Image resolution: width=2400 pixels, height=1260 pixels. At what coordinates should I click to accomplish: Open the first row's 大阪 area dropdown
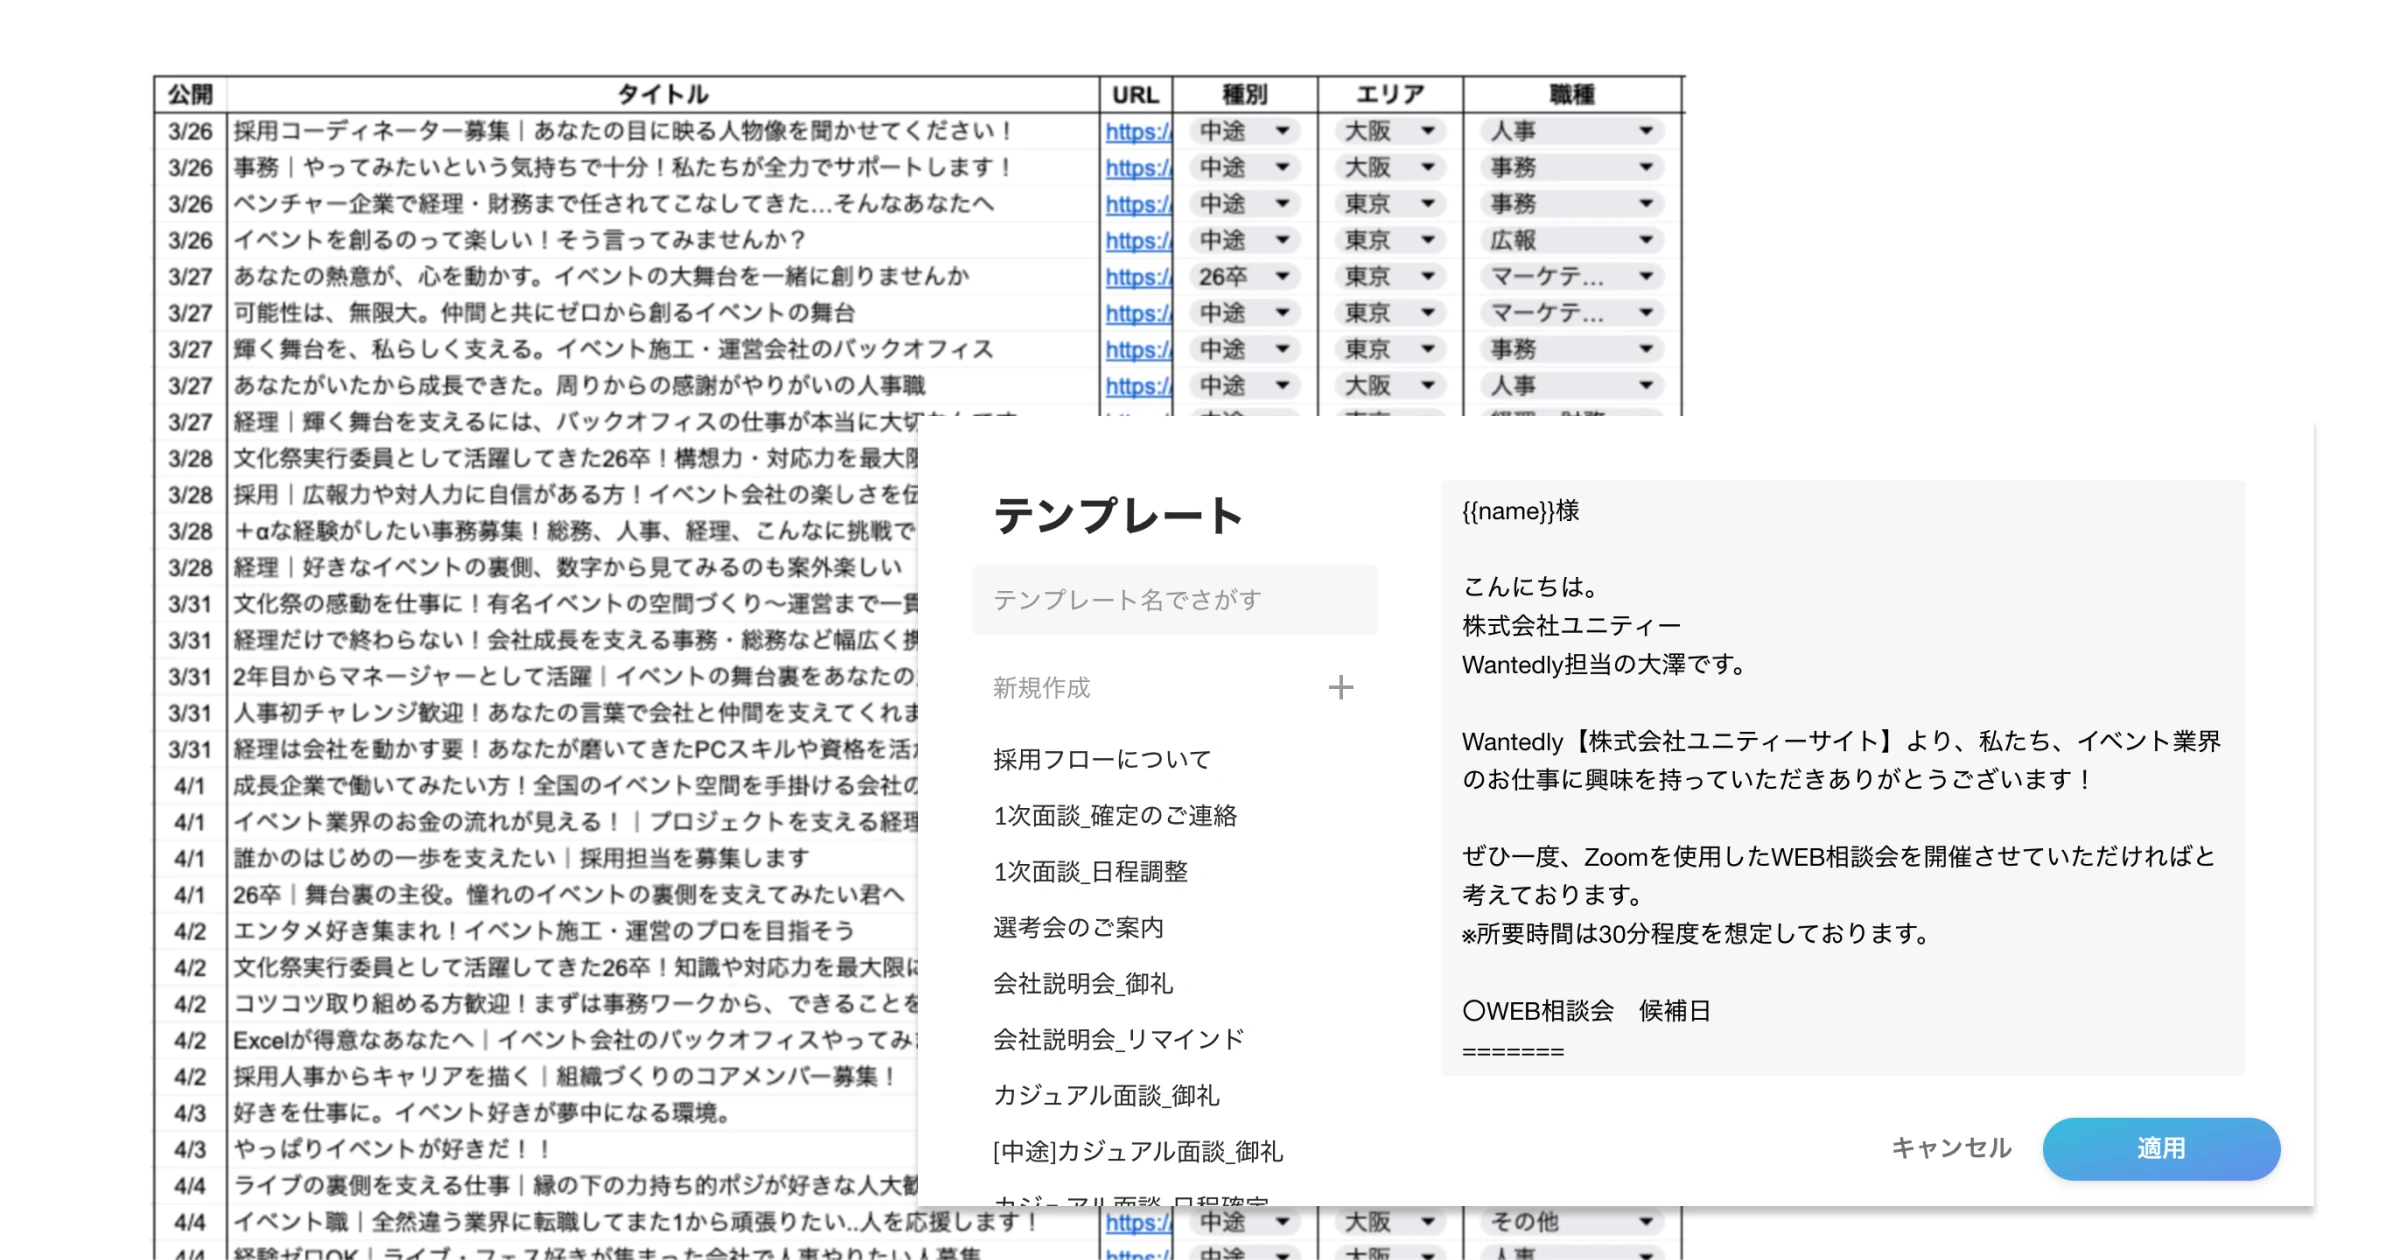tap(1389, 131)
